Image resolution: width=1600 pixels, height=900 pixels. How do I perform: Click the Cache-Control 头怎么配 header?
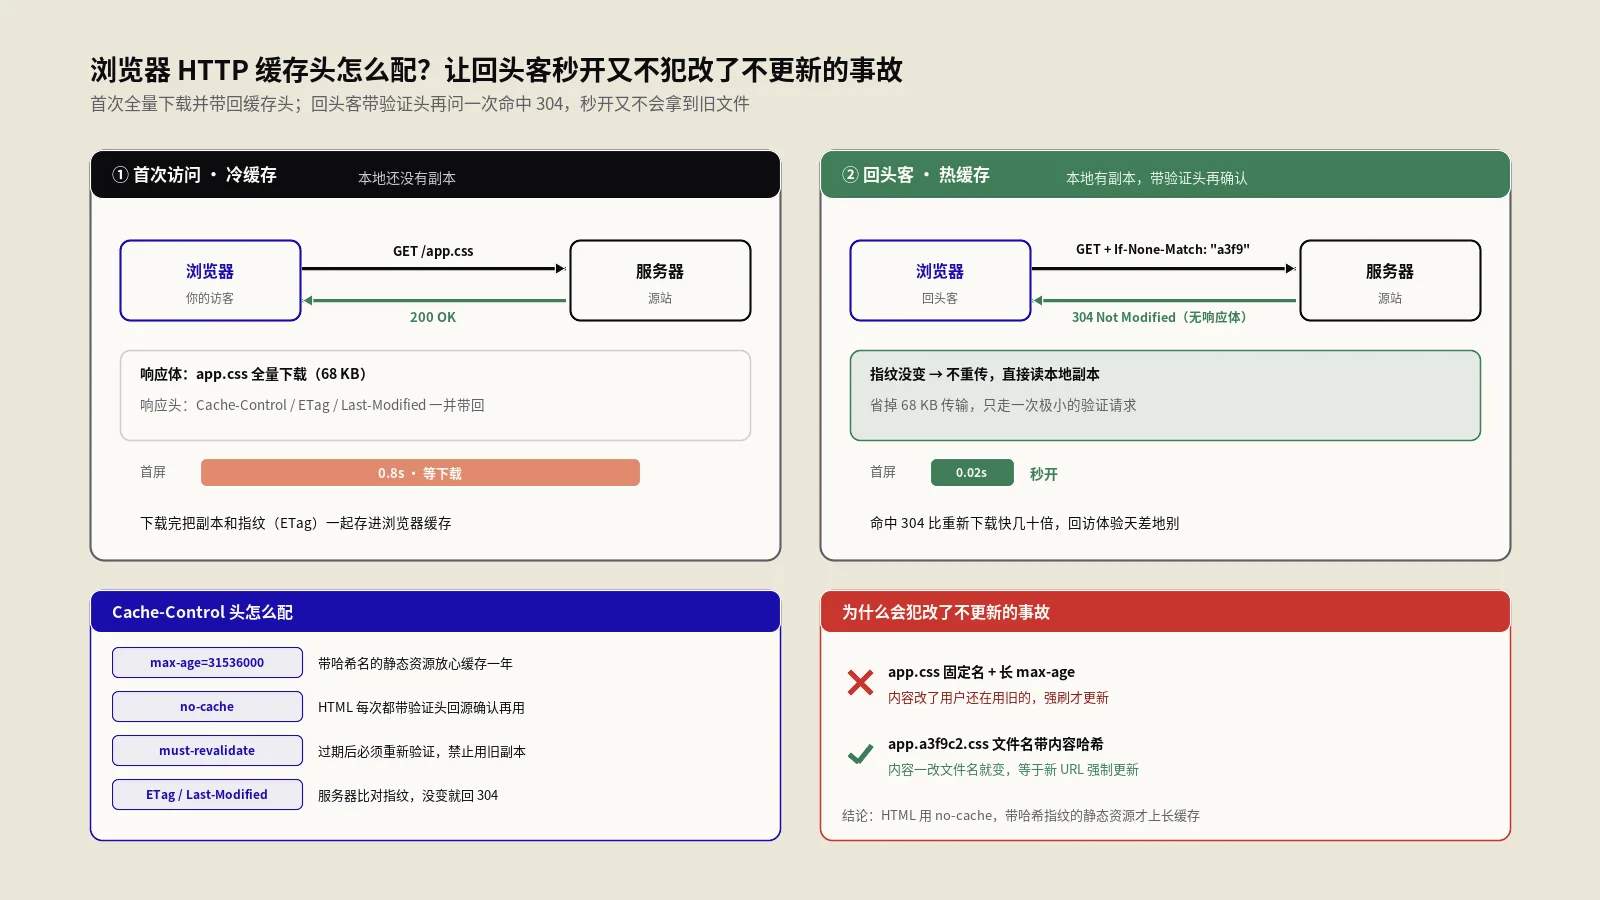435,612
